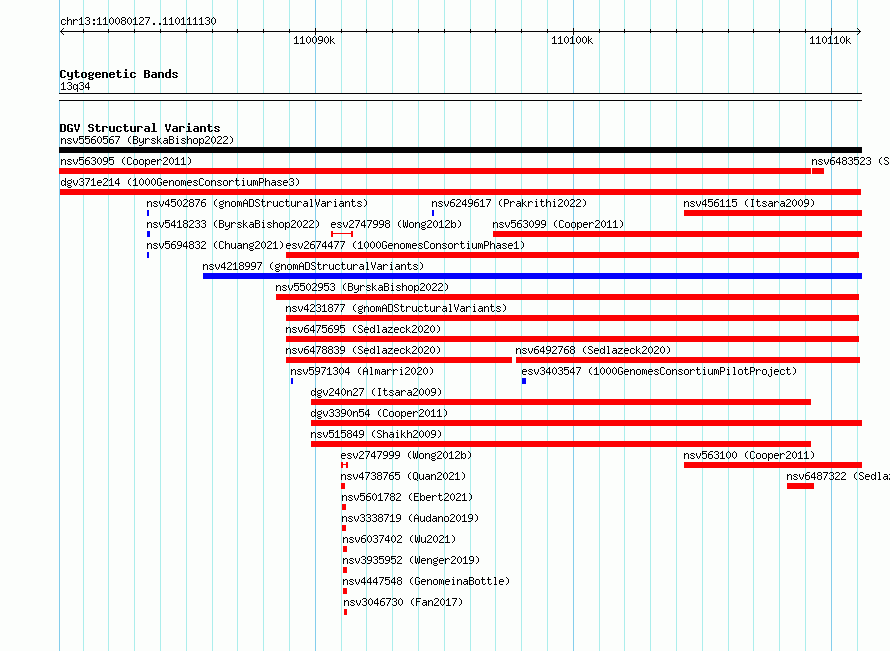This screenshot has height=651, width=890.
Task: Open nsv4447548 (GenomeinaBottle) label
Action: pos(426,581)
